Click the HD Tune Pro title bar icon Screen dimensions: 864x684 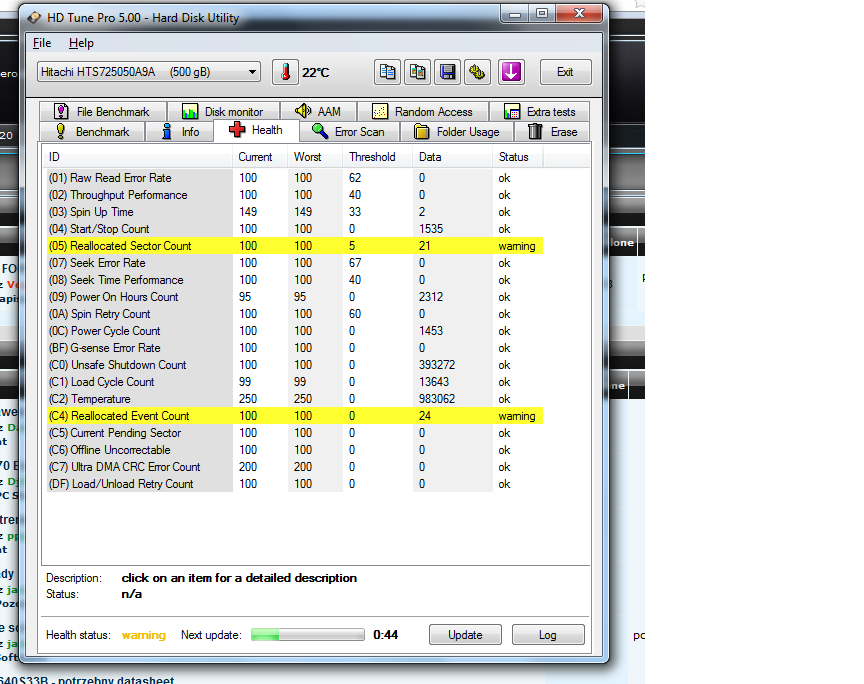tap(34, 18)
